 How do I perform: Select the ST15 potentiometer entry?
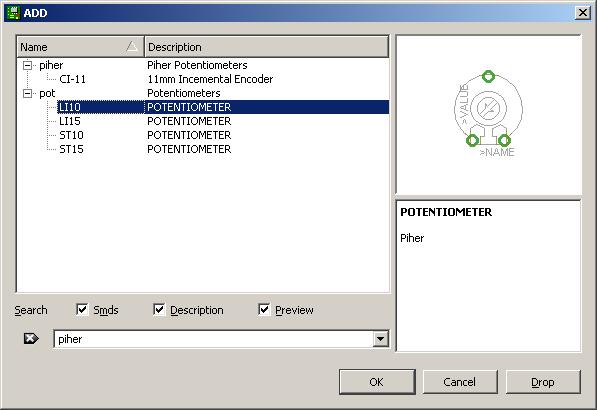(71, 149)
